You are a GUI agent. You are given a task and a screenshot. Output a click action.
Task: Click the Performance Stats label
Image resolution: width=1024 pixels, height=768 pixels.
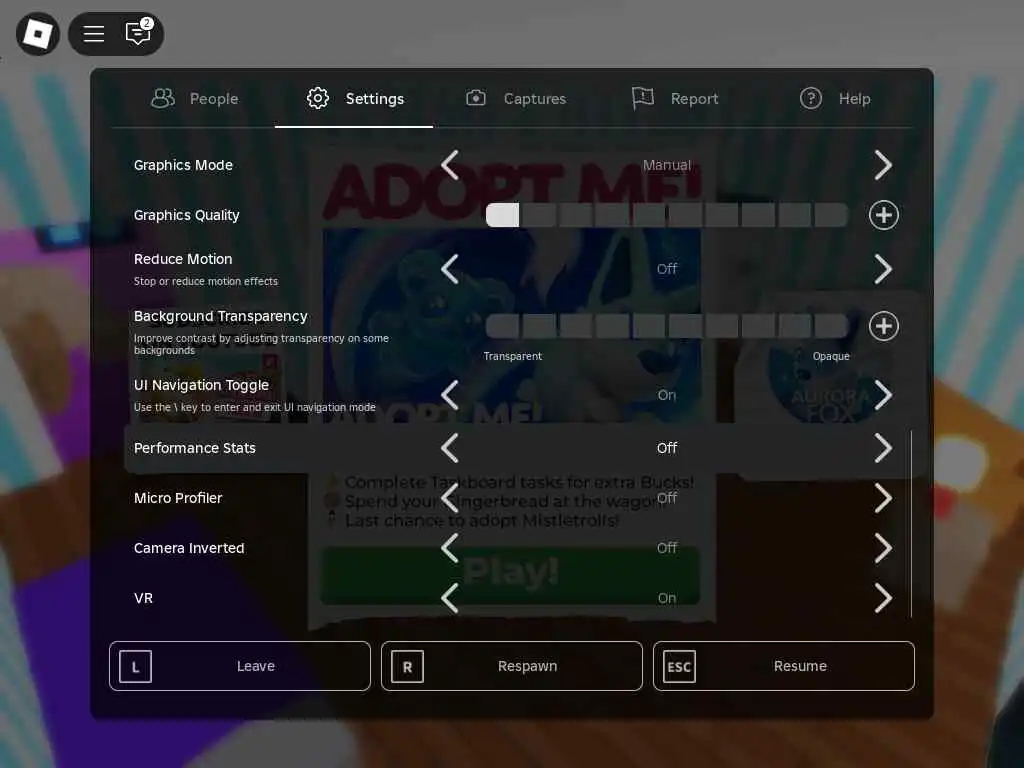click(195, 448)
